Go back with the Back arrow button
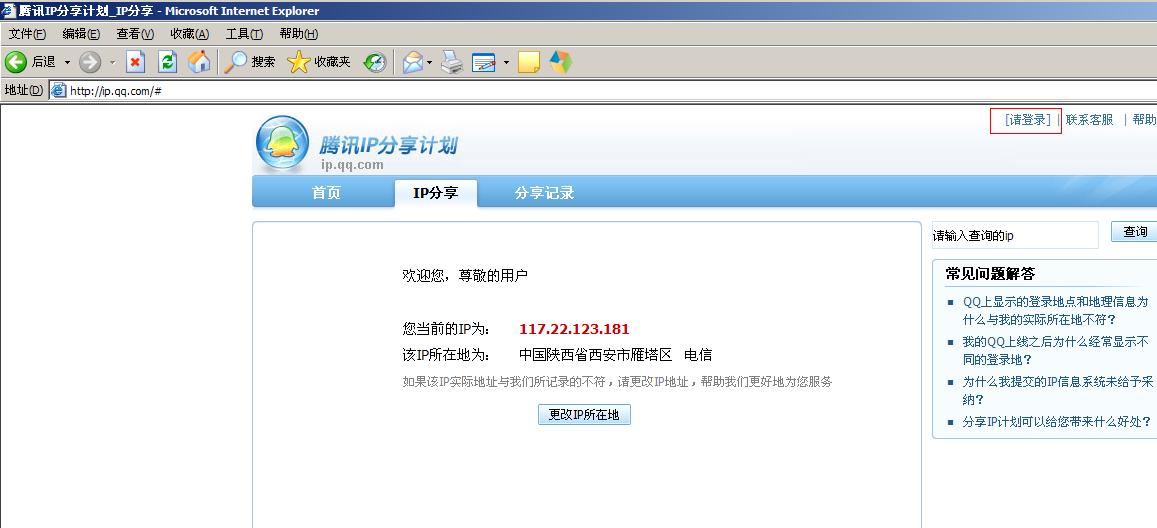This screenshot has height=528, width=1157. [30, 63]
